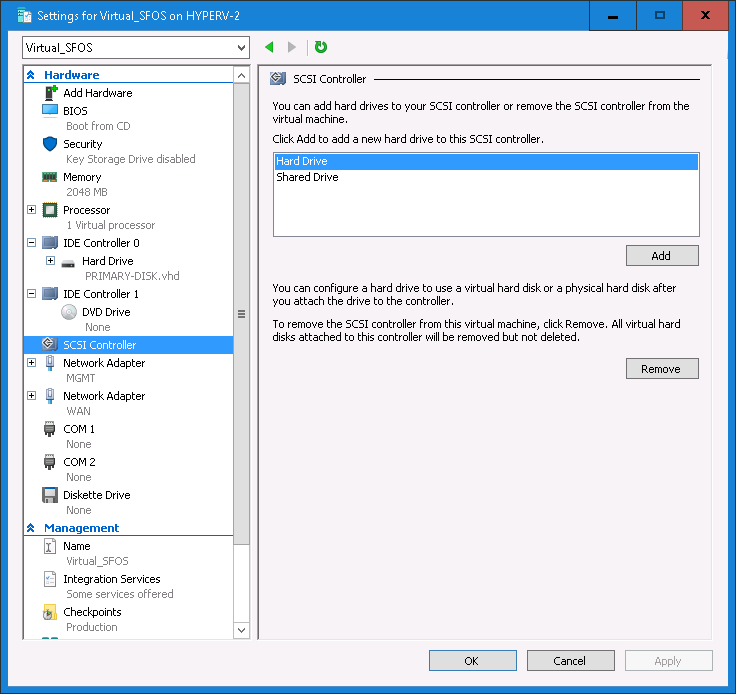Click the Diskette Drive floppy icon
The height and width of the screenshot is (694, 736).
tap(50, 495)
